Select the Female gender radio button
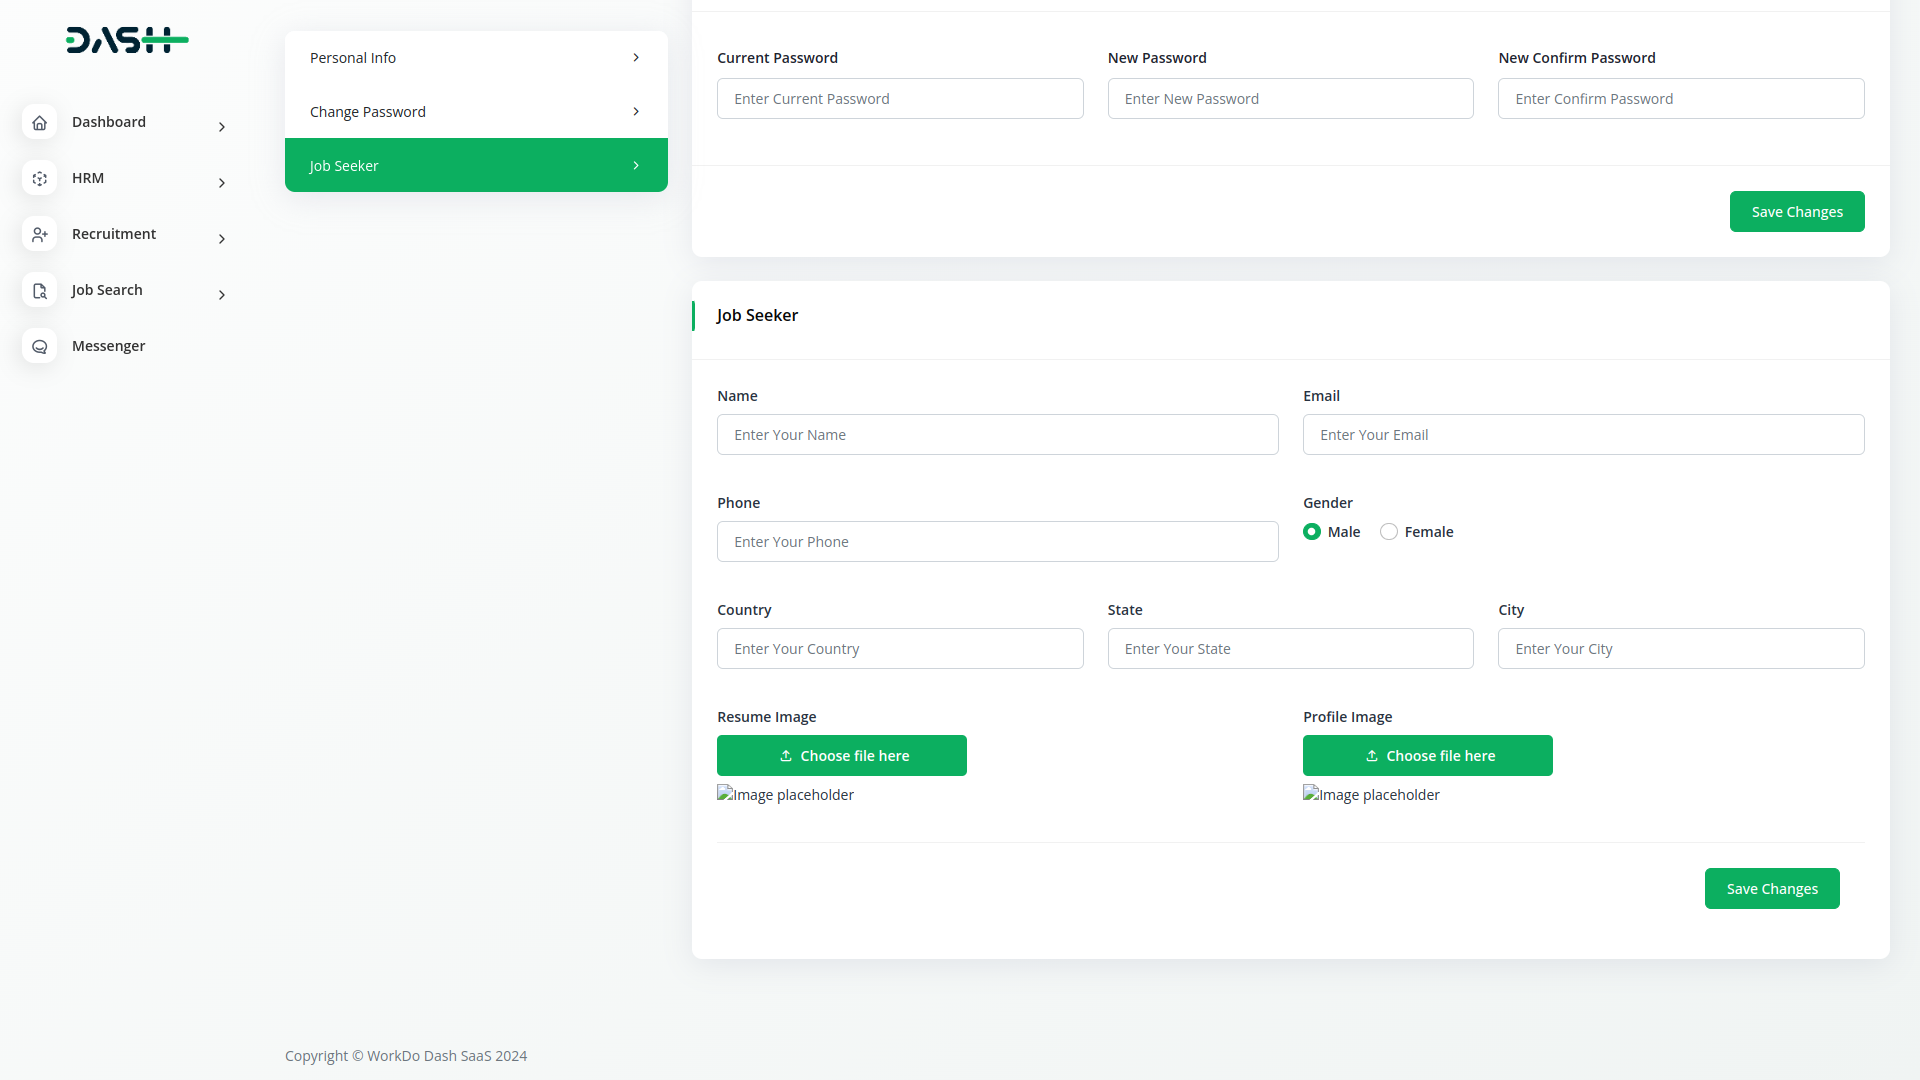Viewport: 1920px width, 1080px height. tap(1389, 532)
